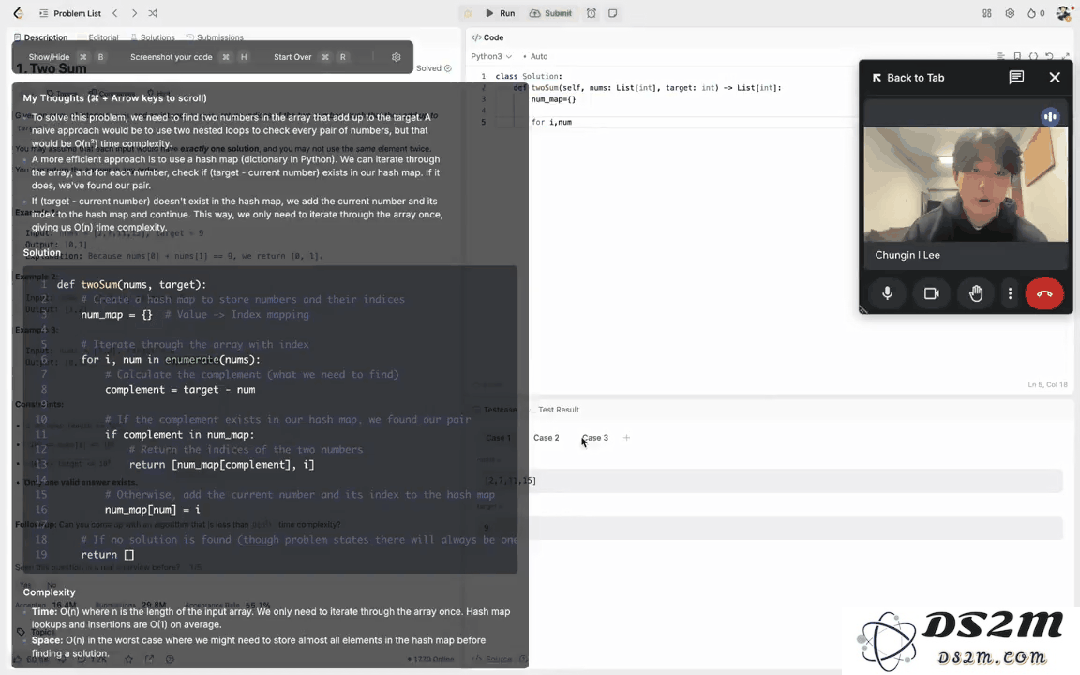Image resolution: width=1080 pixels, height=675 pixels.
Task: Click the 'Chungin I Lee' name label
Action: (907, 255)
